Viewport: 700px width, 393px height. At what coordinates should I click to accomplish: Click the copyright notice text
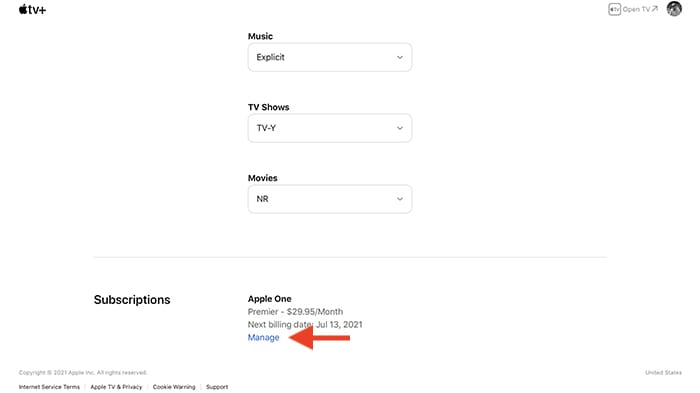click(x=83, y=372)
